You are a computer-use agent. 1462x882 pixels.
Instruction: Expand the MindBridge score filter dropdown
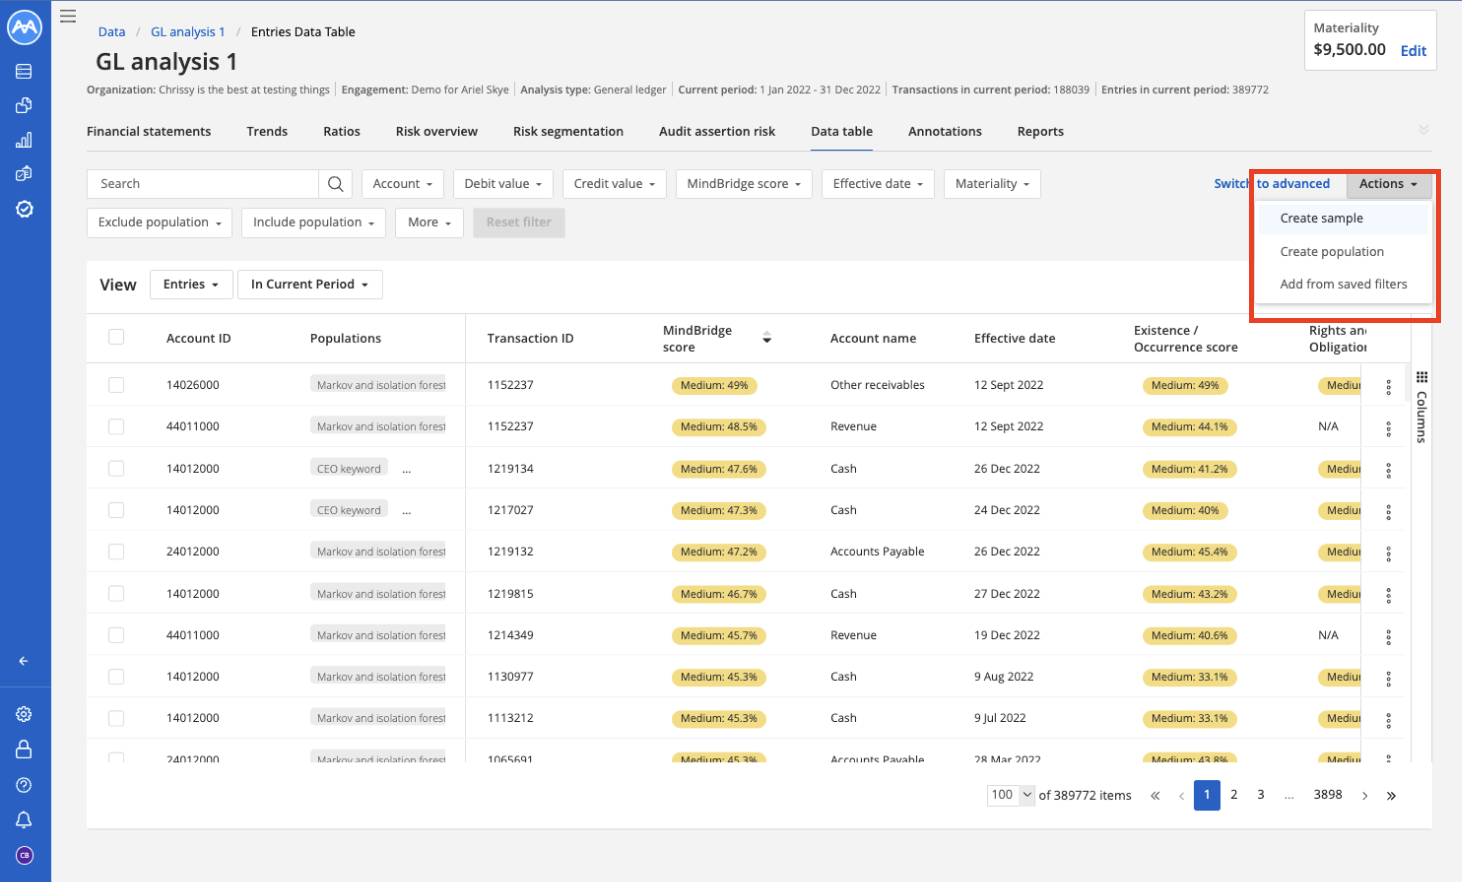743,183
